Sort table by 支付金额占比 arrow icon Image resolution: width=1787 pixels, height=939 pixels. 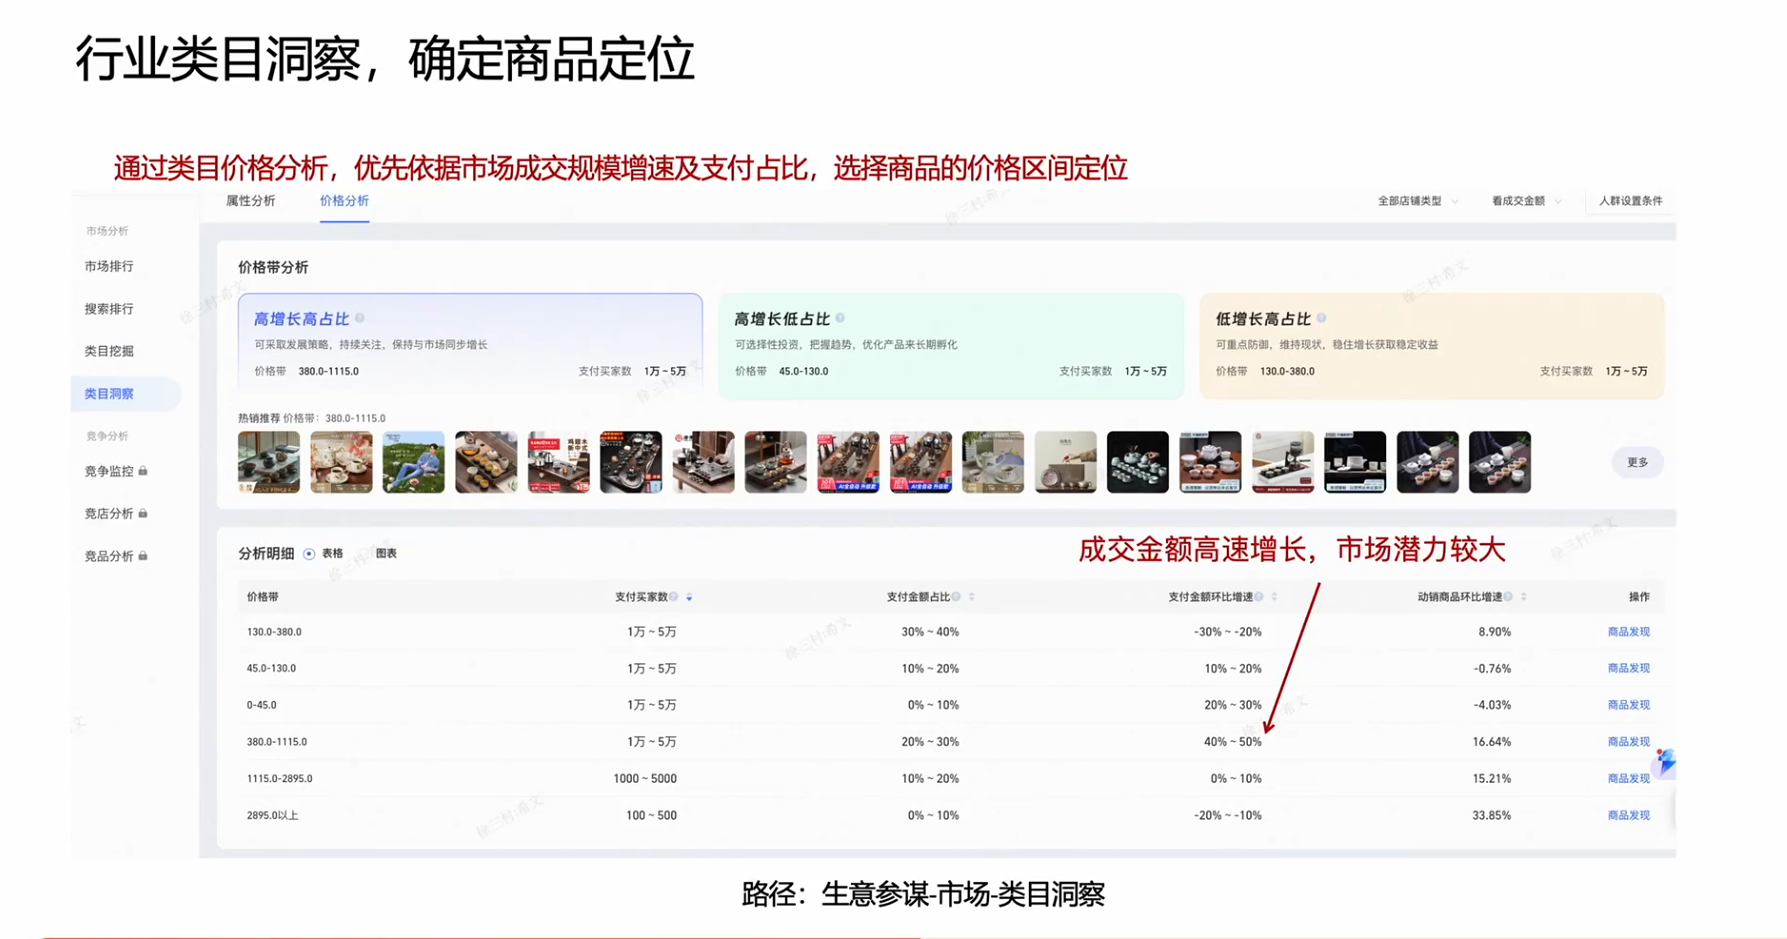click(972, 597)
